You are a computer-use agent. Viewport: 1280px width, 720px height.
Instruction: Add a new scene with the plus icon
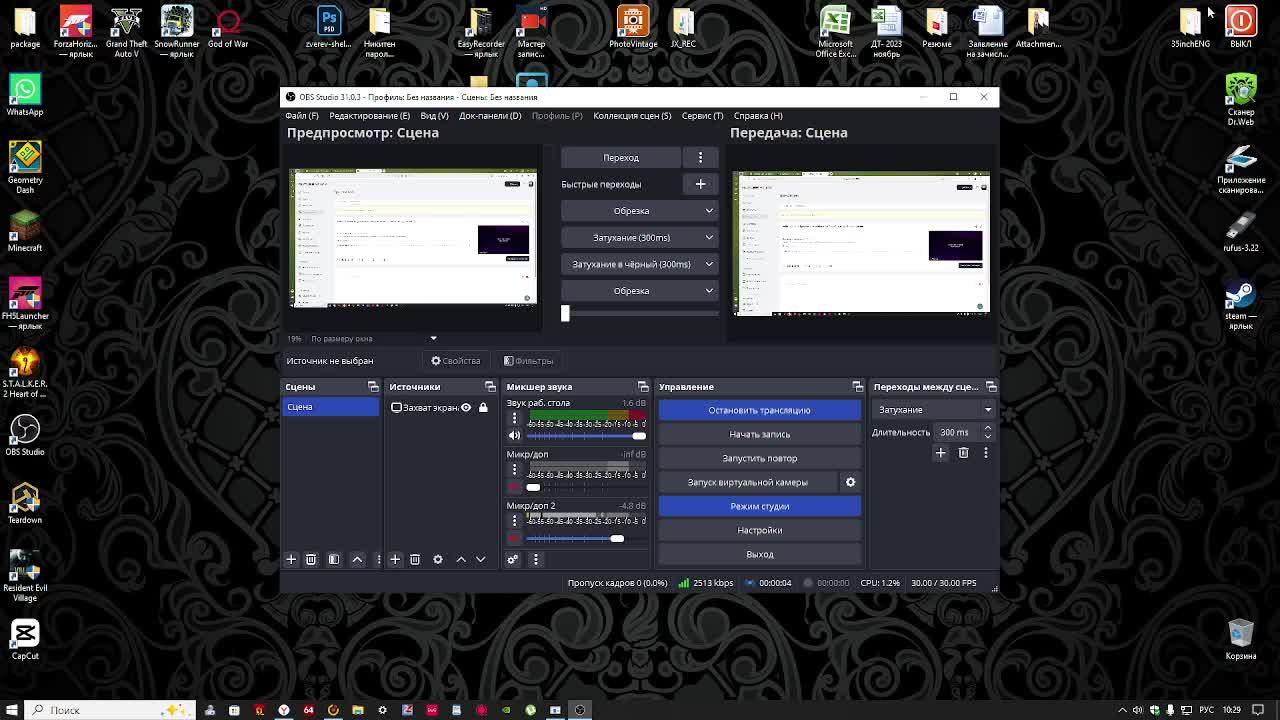click(291, 559)
